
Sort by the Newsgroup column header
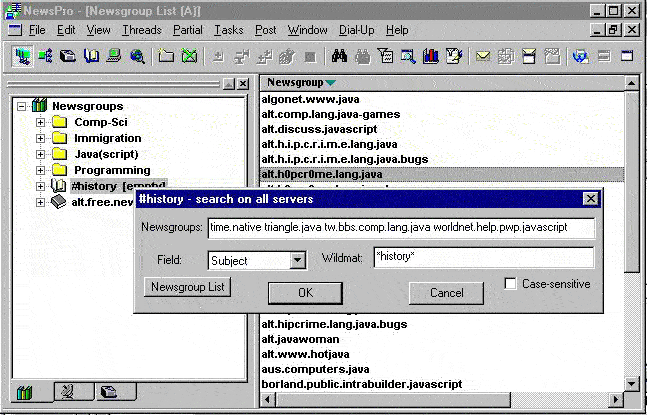442,83
